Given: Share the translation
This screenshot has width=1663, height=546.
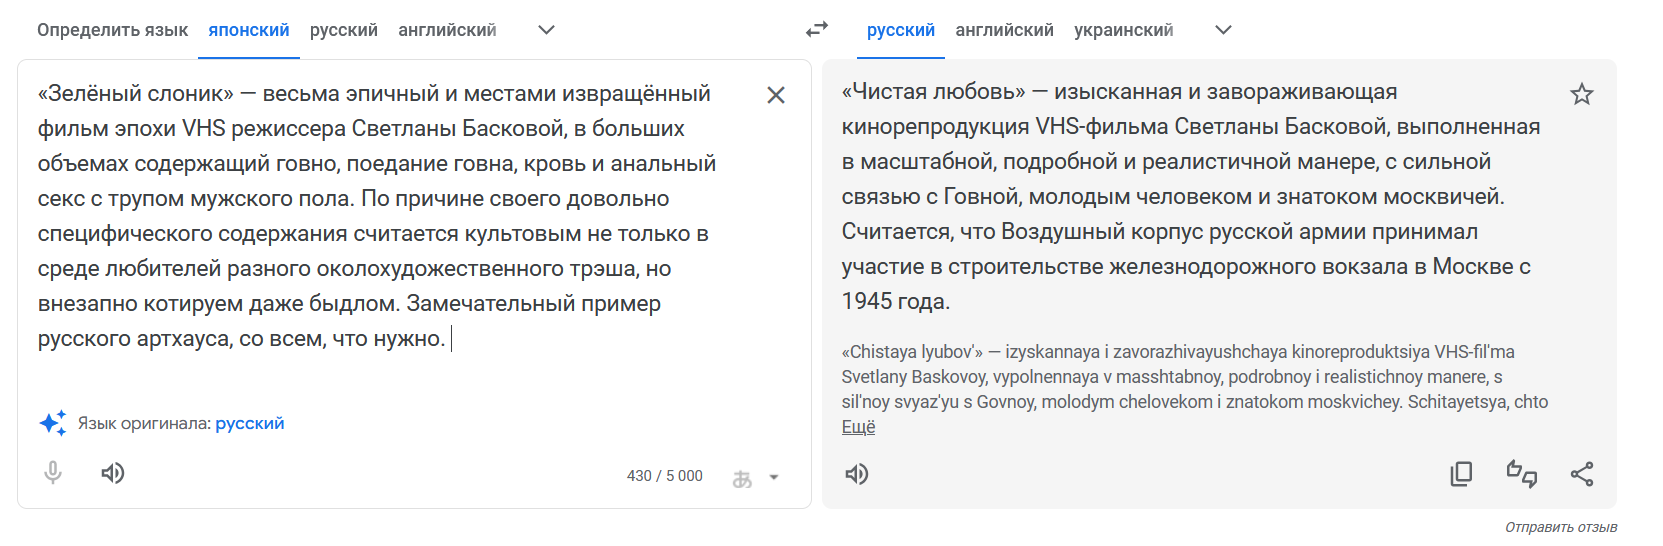Looking at the screenshot, I should point(1582,474).
